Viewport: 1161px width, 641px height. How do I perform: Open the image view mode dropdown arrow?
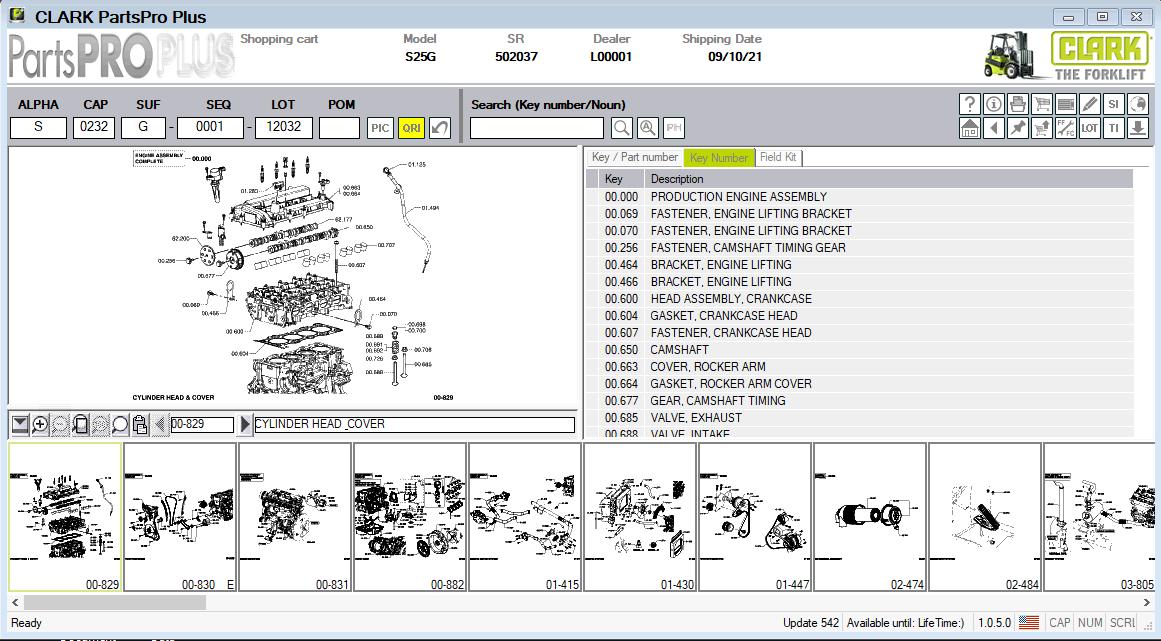point(20,424)
